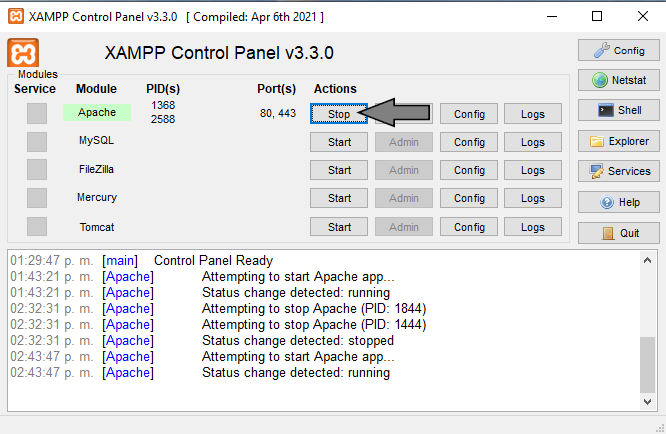Open the right-side Config button with the wrench icon
Viewport: 666px width, 434px height.
[x=618, y=51]
